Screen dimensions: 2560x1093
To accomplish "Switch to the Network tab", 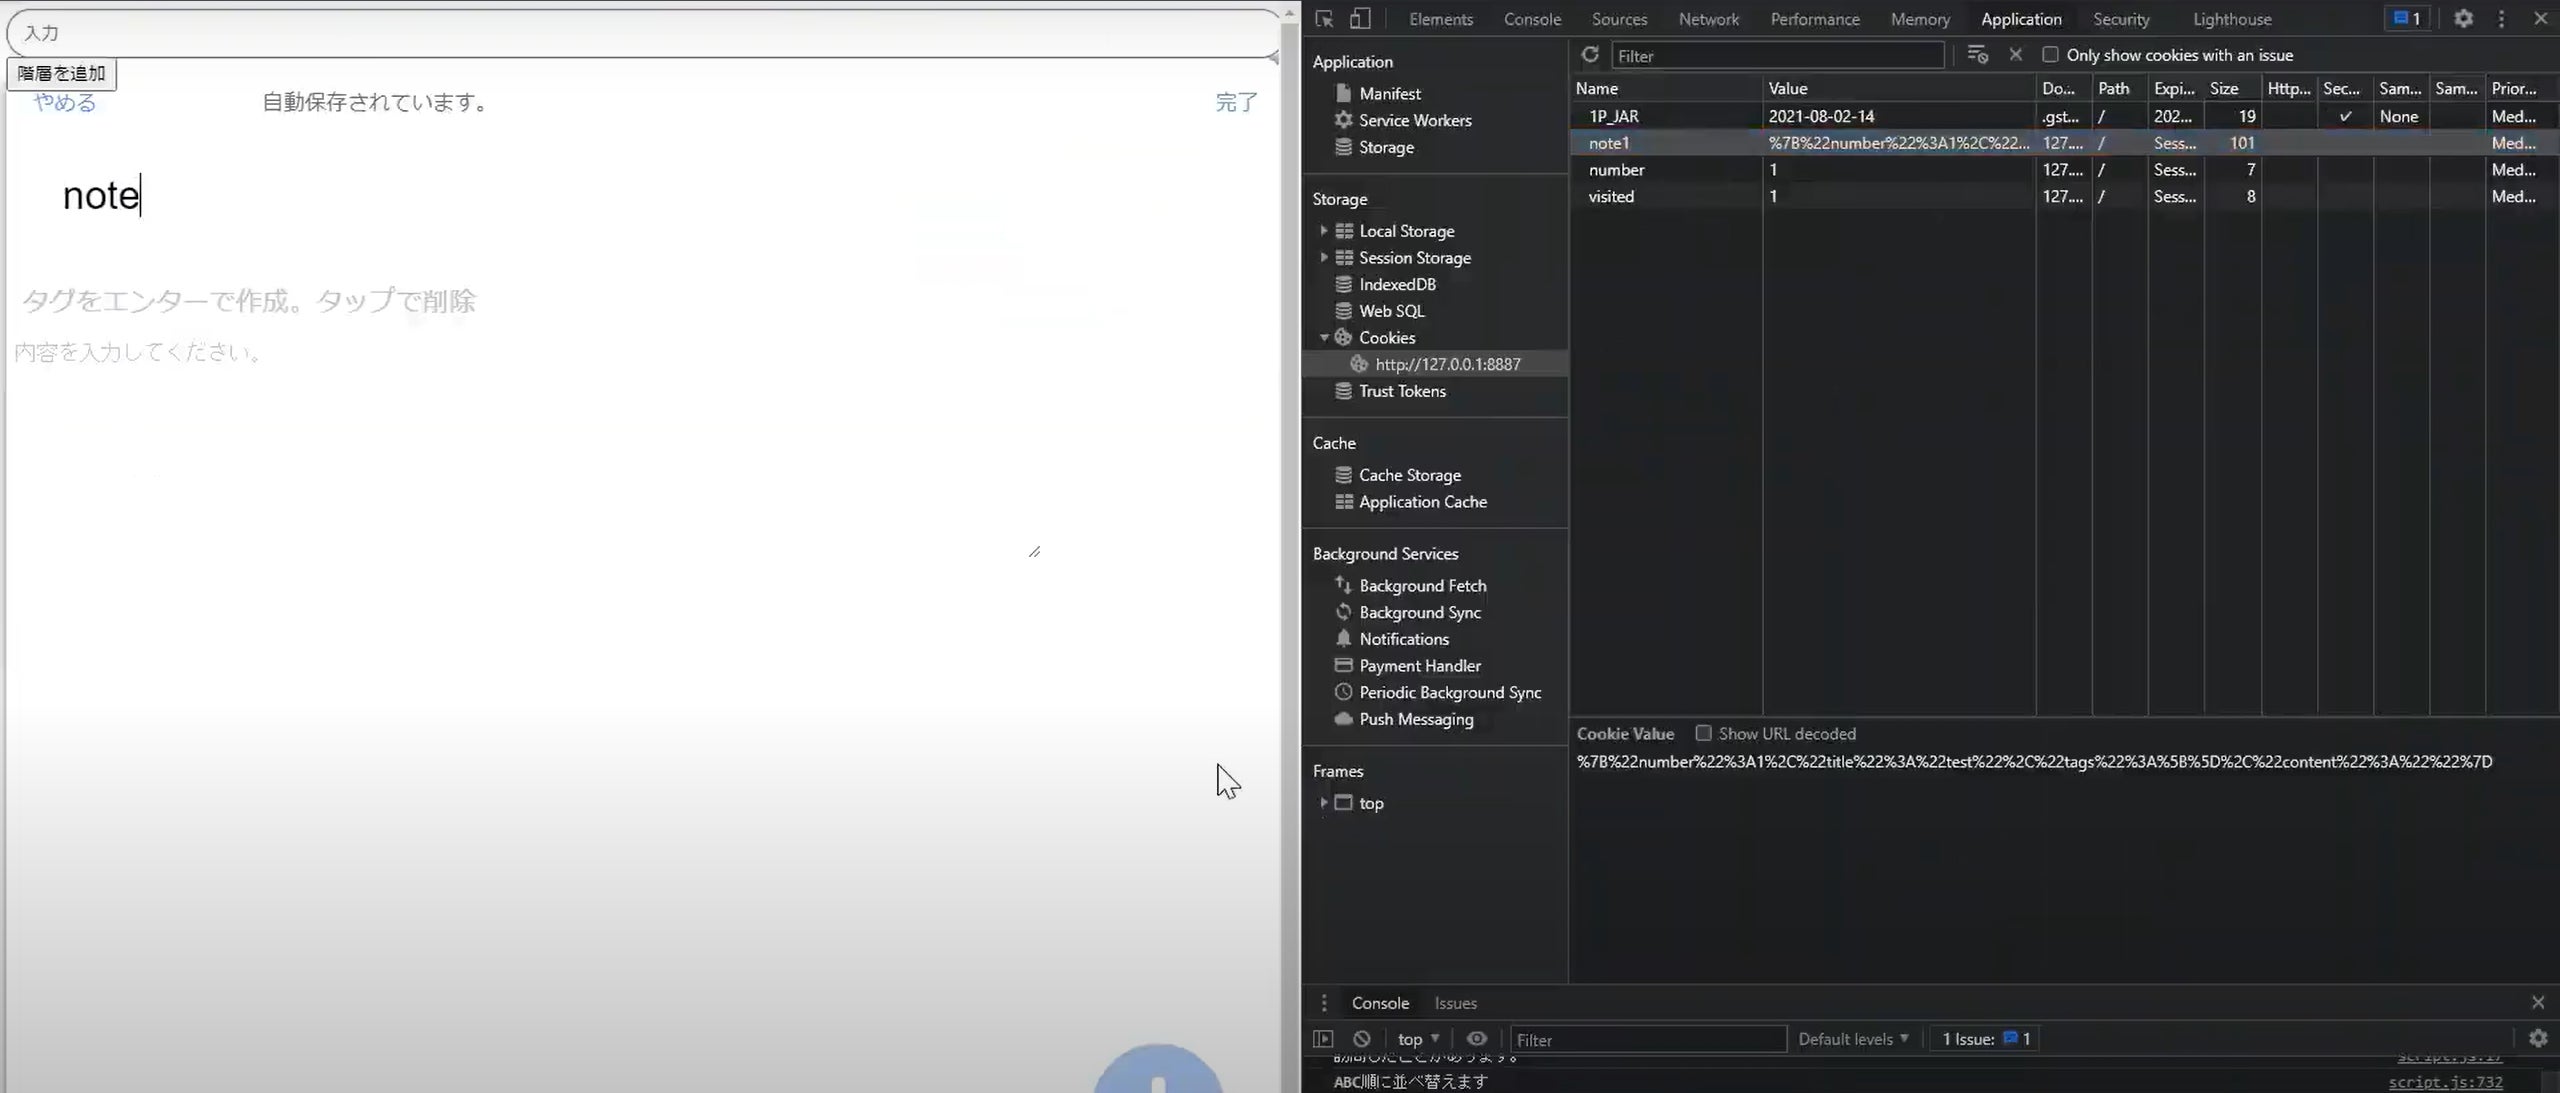I will tap(1708, 19).
